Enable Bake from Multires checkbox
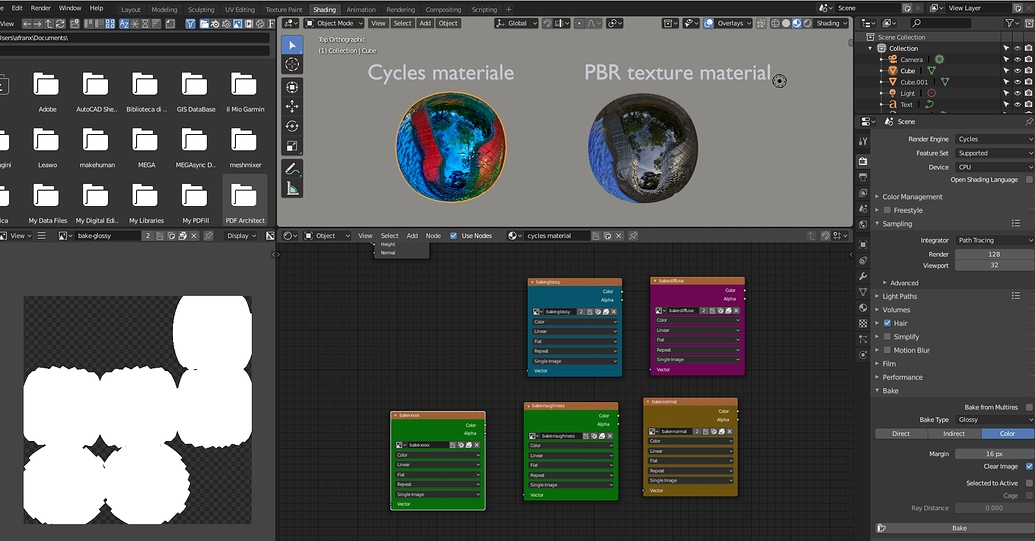The width and height of the screenshot is (1035, 541). point(1029,407)
